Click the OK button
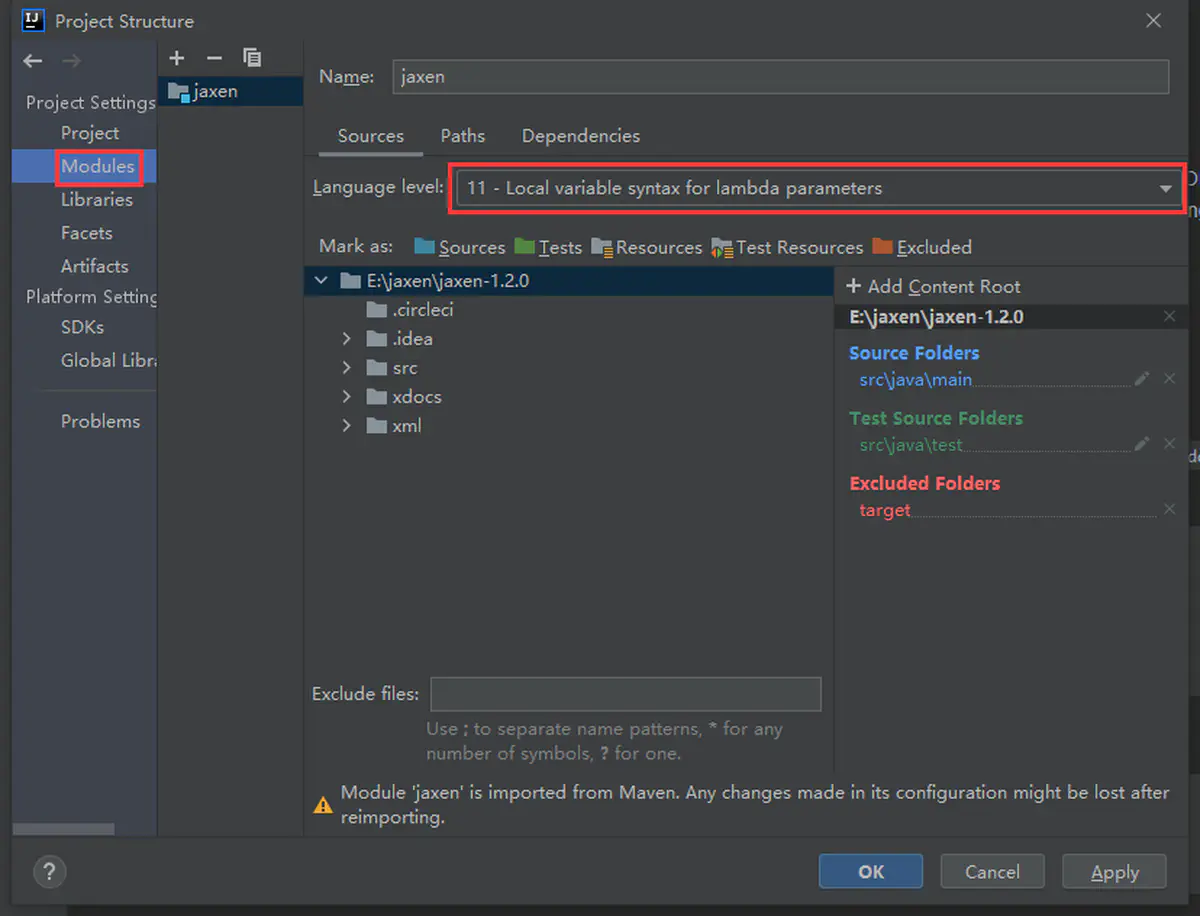Image resolution: width=1200 pixels, height=916 pixels. (871, 871)
